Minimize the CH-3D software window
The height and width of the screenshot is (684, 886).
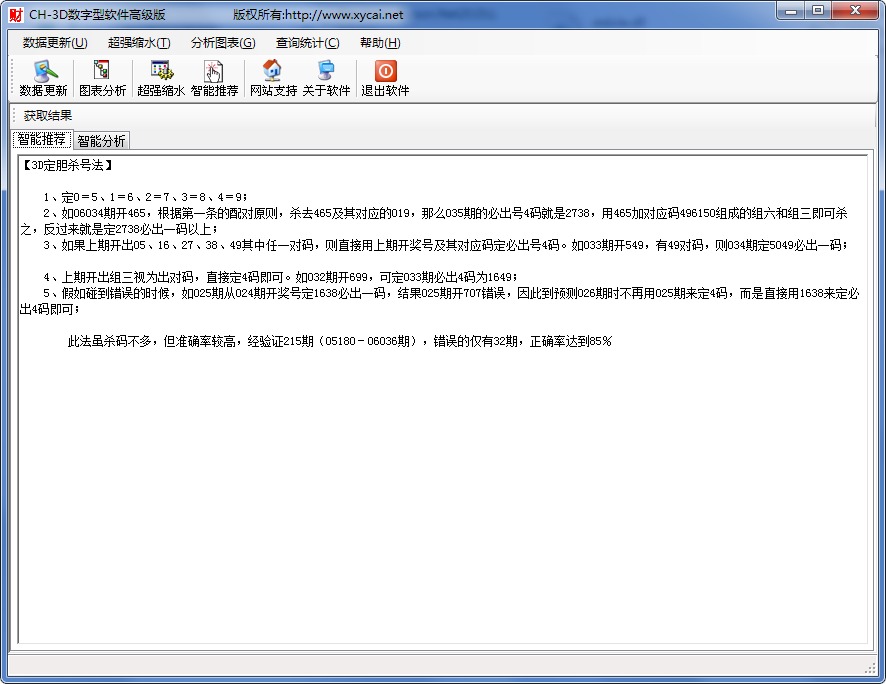tap(793, 11)
